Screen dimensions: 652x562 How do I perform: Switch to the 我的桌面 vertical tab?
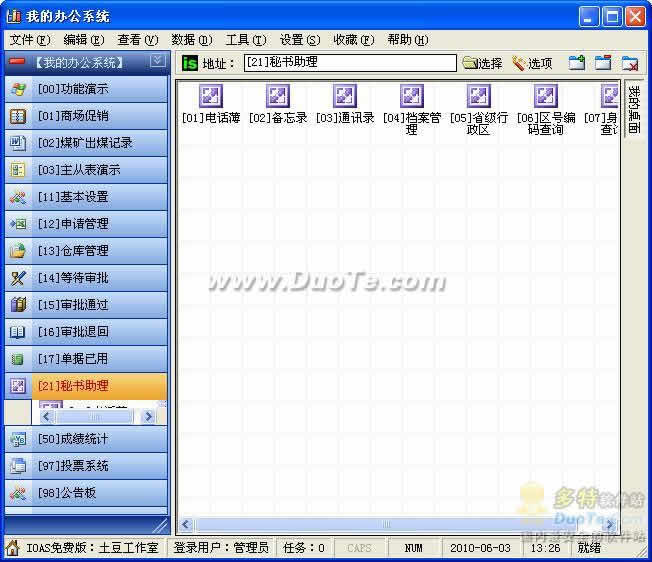tap(633, 109)
